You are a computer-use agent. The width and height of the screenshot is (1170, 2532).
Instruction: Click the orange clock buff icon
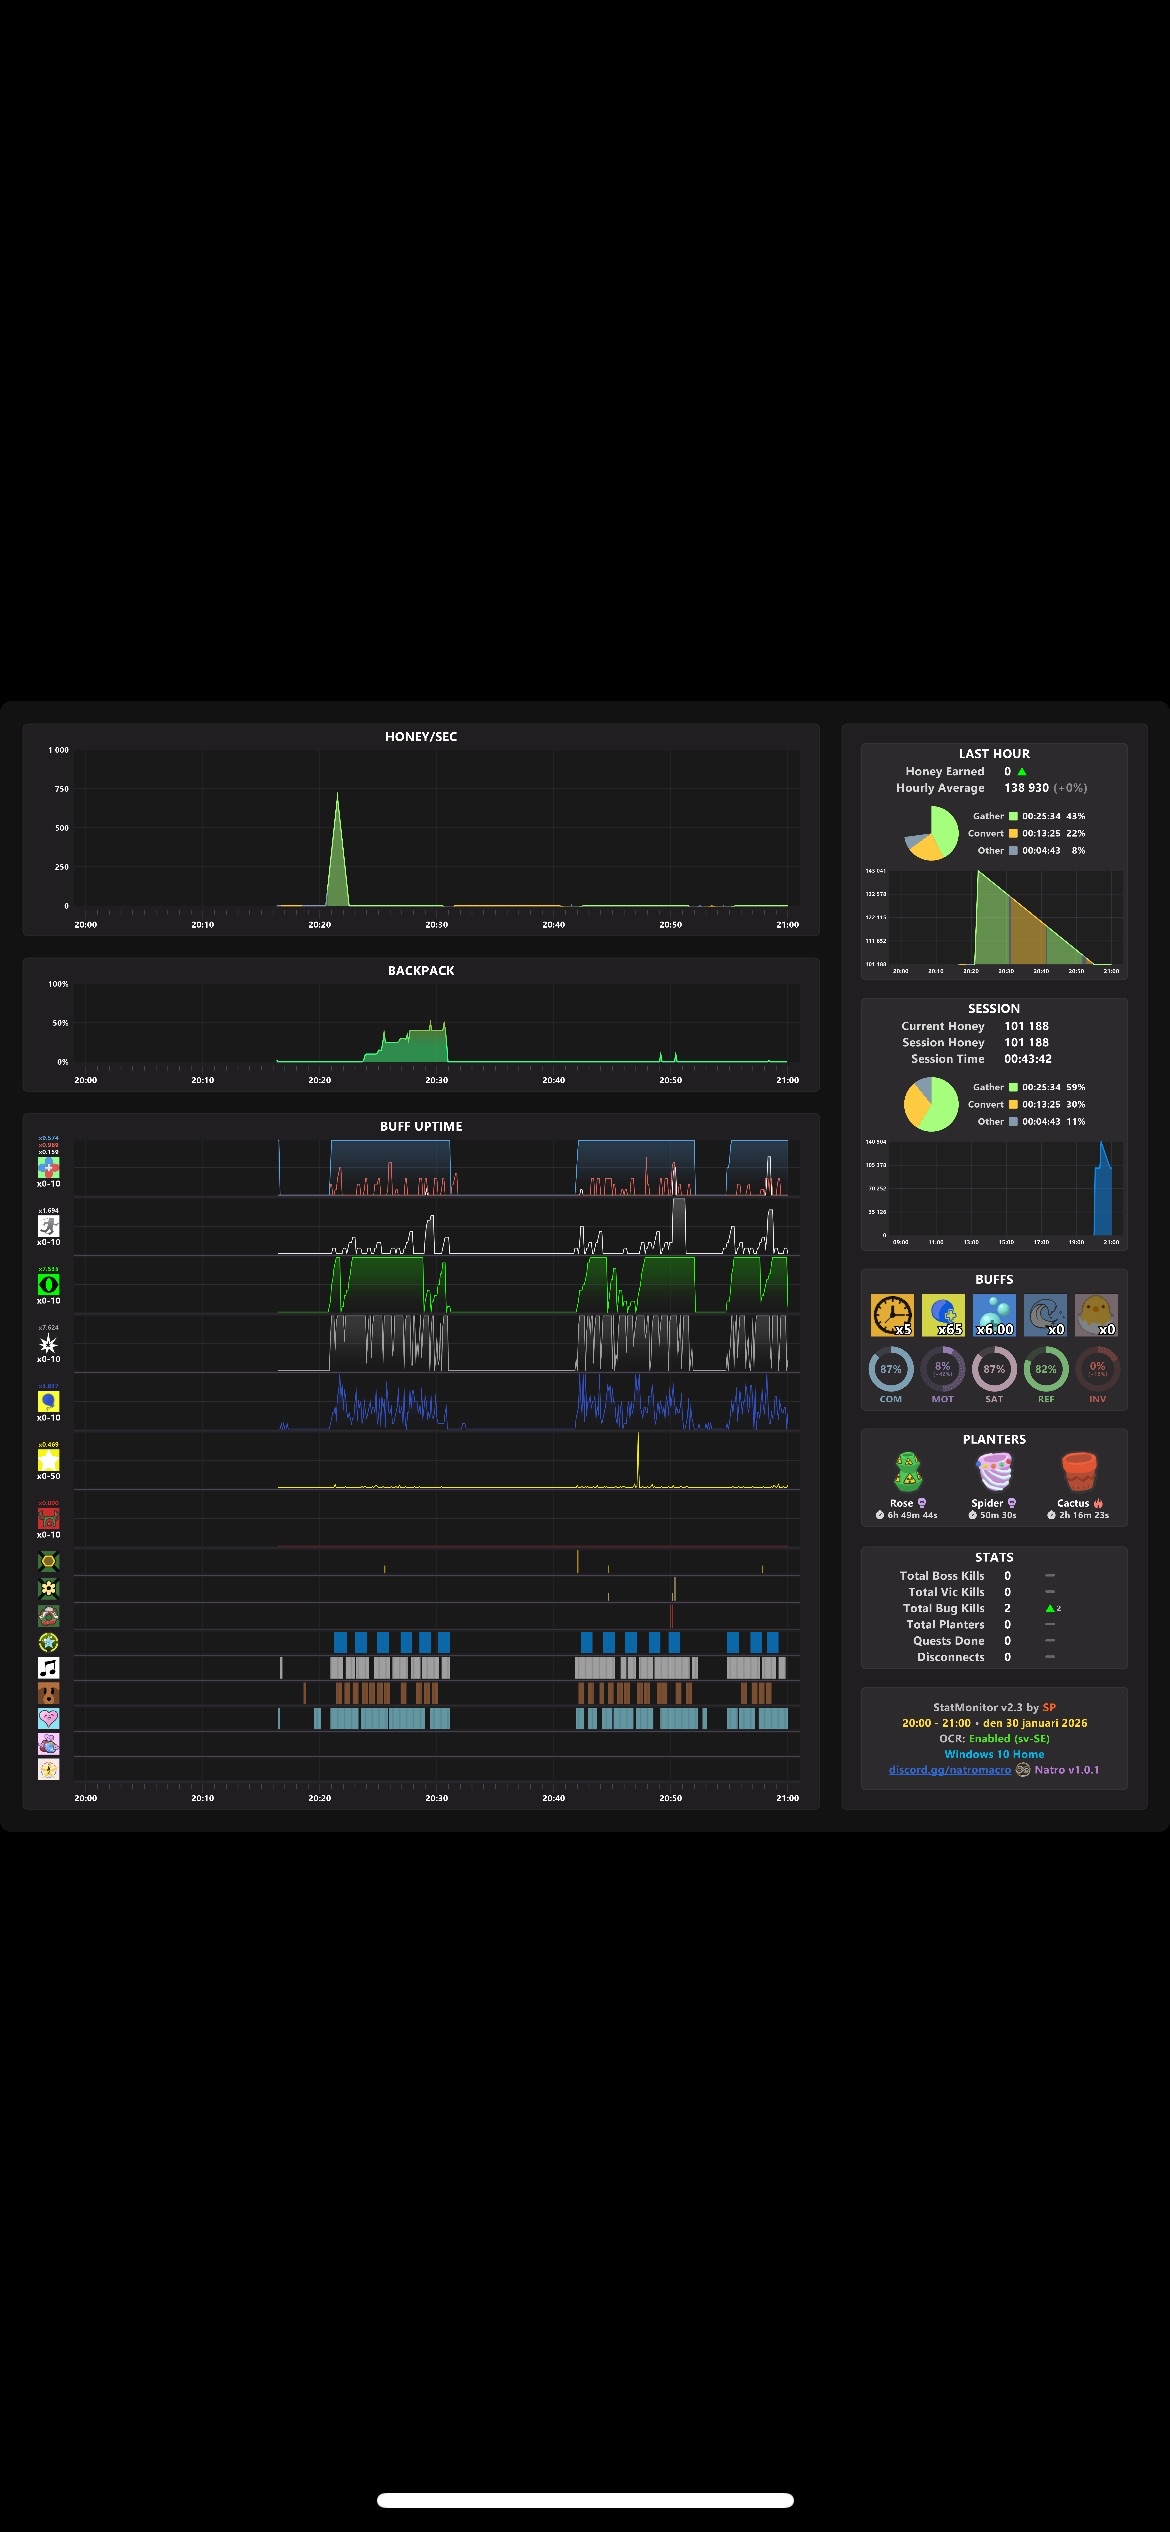point(891,1315)
